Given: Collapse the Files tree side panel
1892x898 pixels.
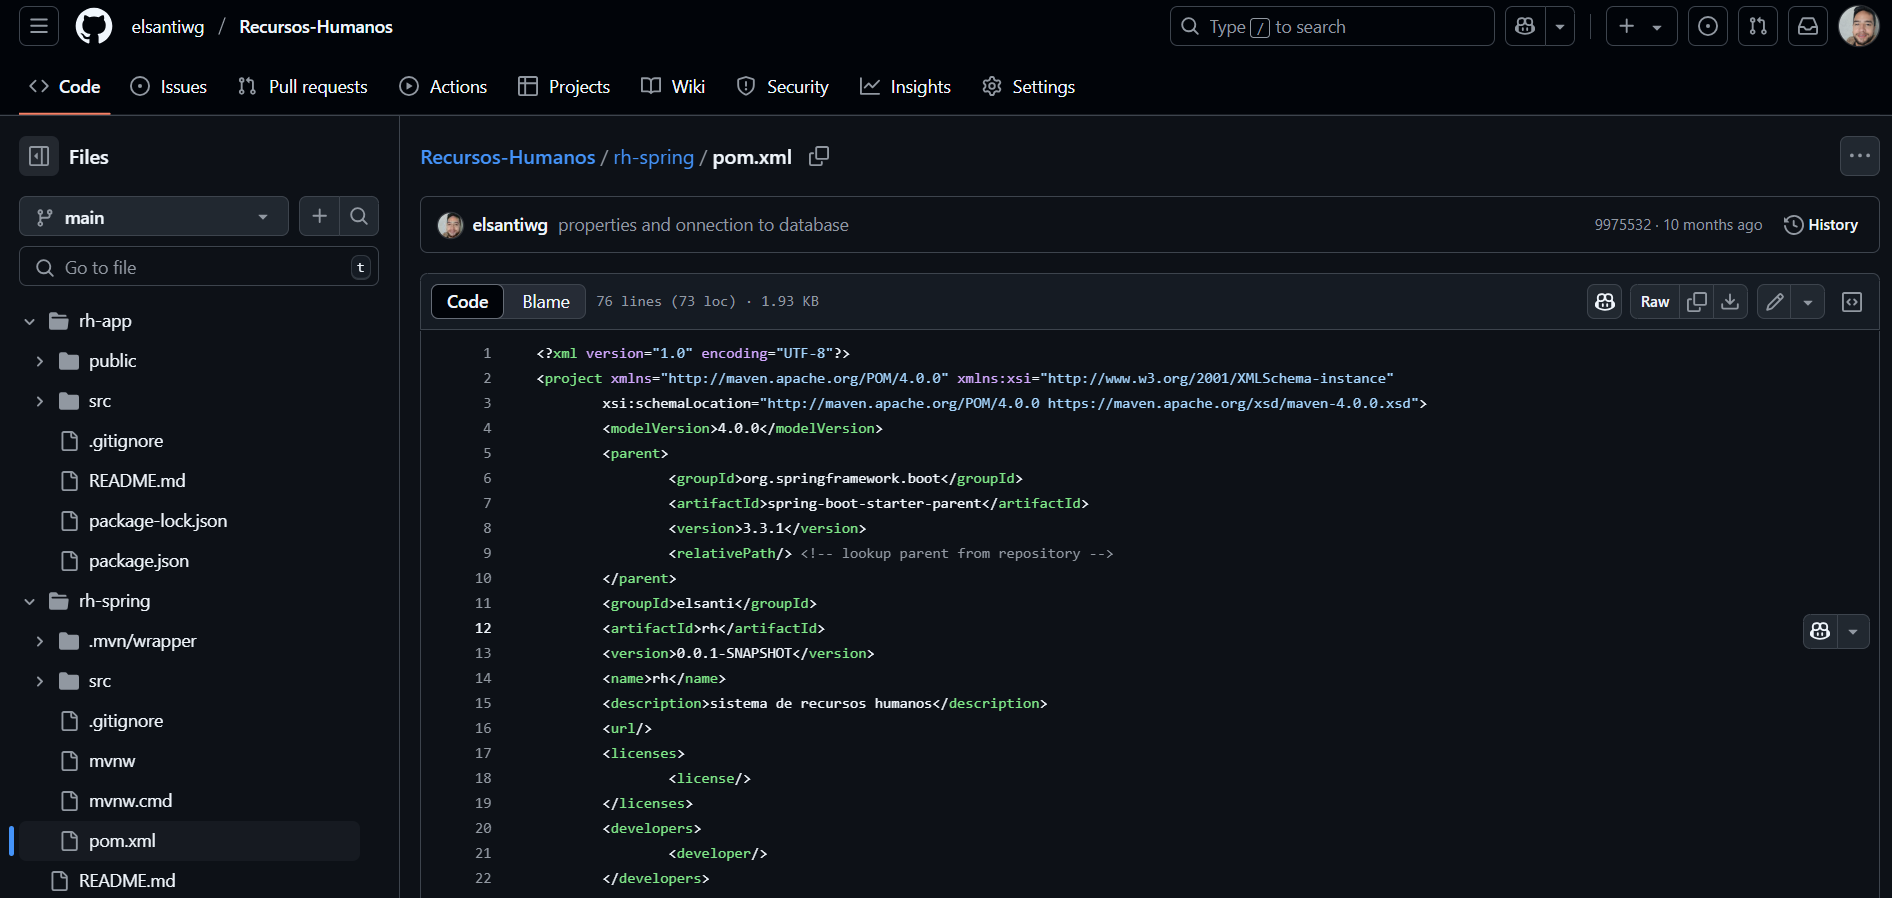Looking at the screenshot, I should point(39,156).
